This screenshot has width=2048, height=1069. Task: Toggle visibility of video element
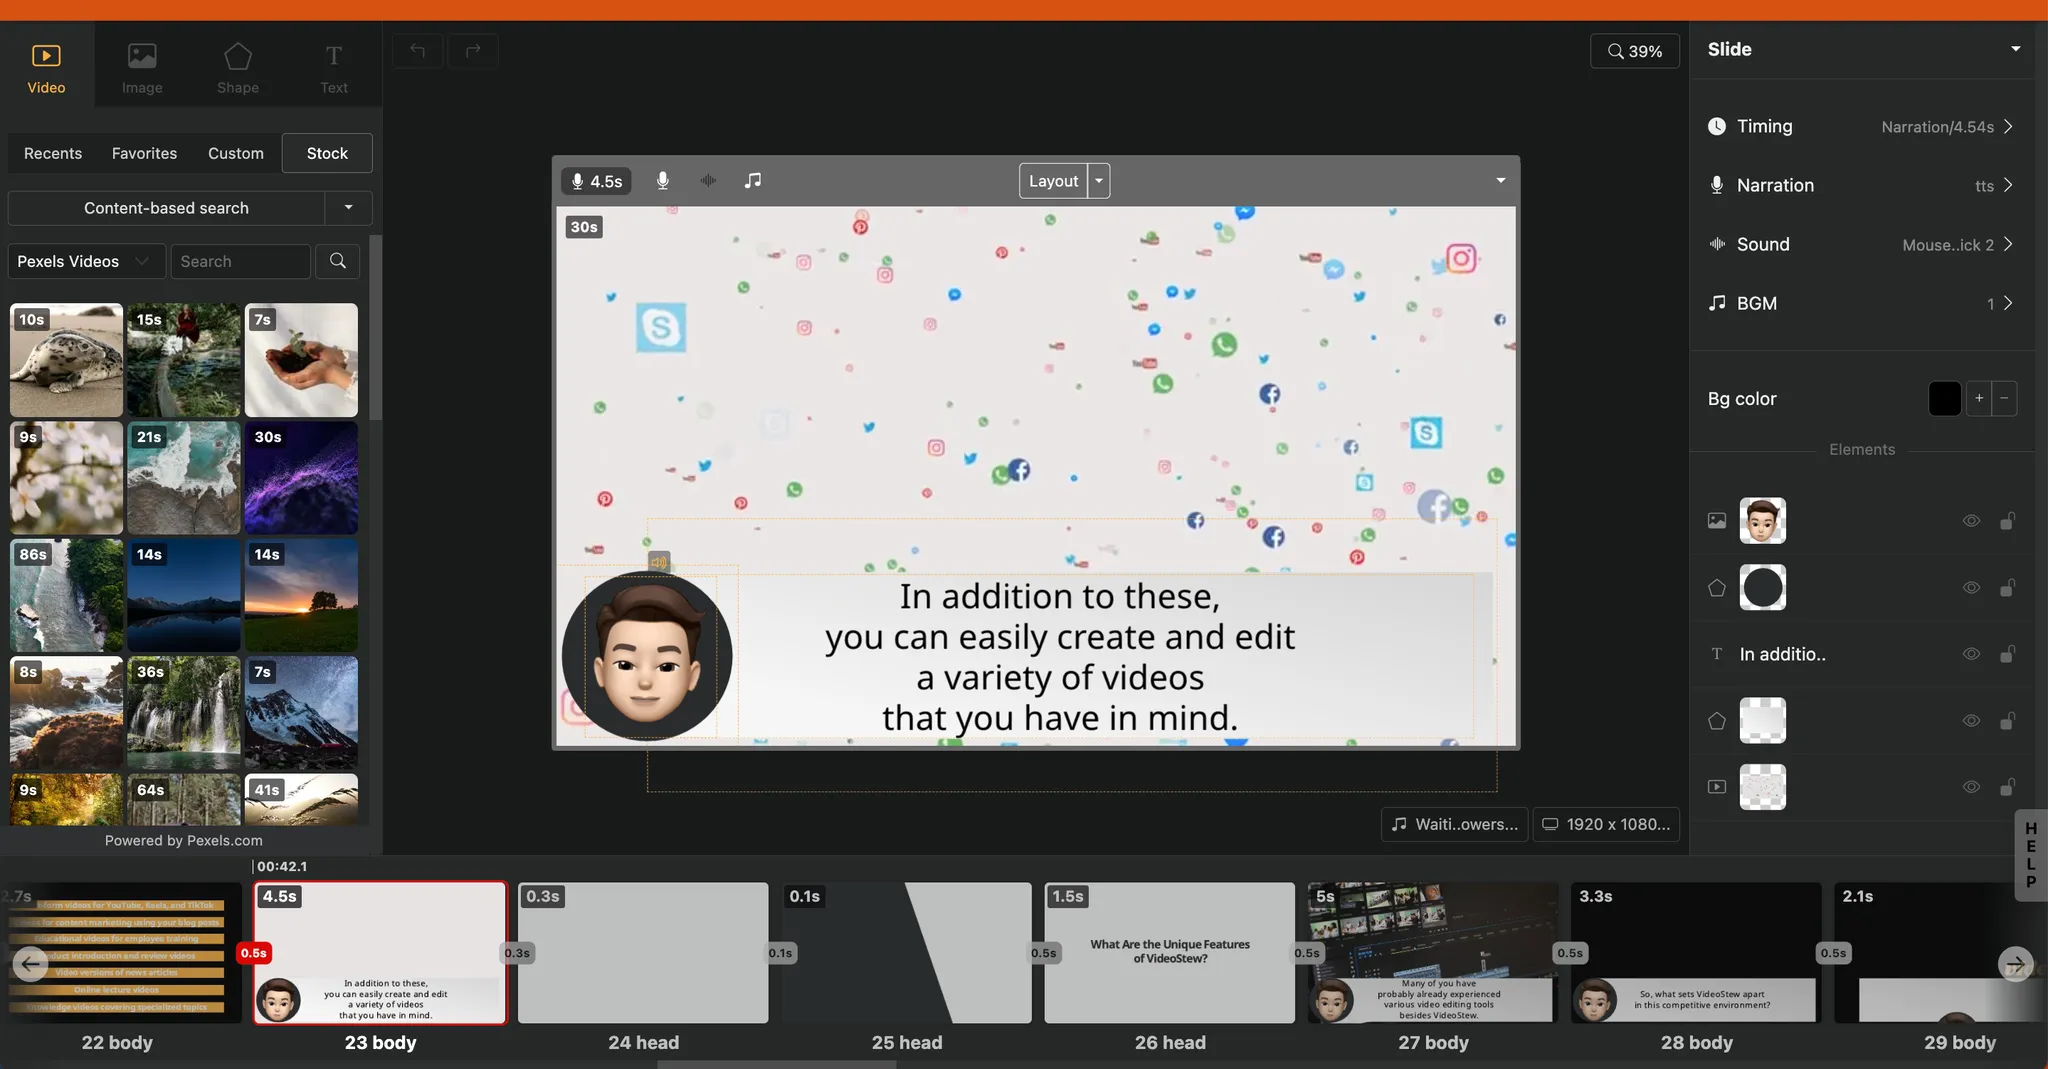click(1971, 787)
